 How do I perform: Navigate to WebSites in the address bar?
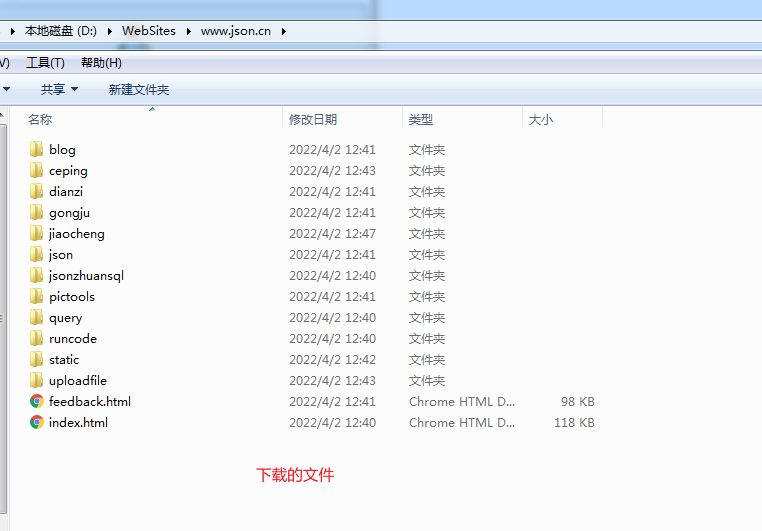(x=148, y=31)
